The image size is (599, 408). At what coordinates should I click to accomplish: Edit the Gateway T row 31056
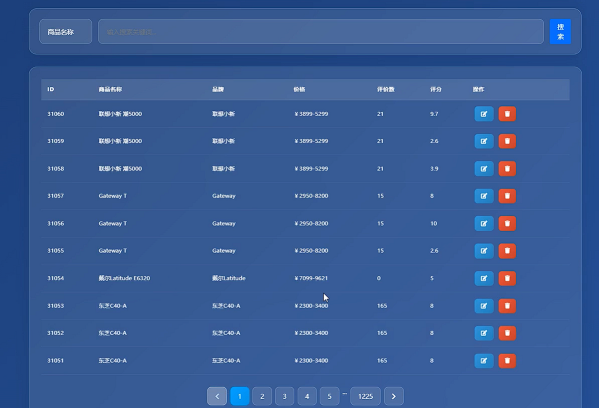(x=484, y=223)
